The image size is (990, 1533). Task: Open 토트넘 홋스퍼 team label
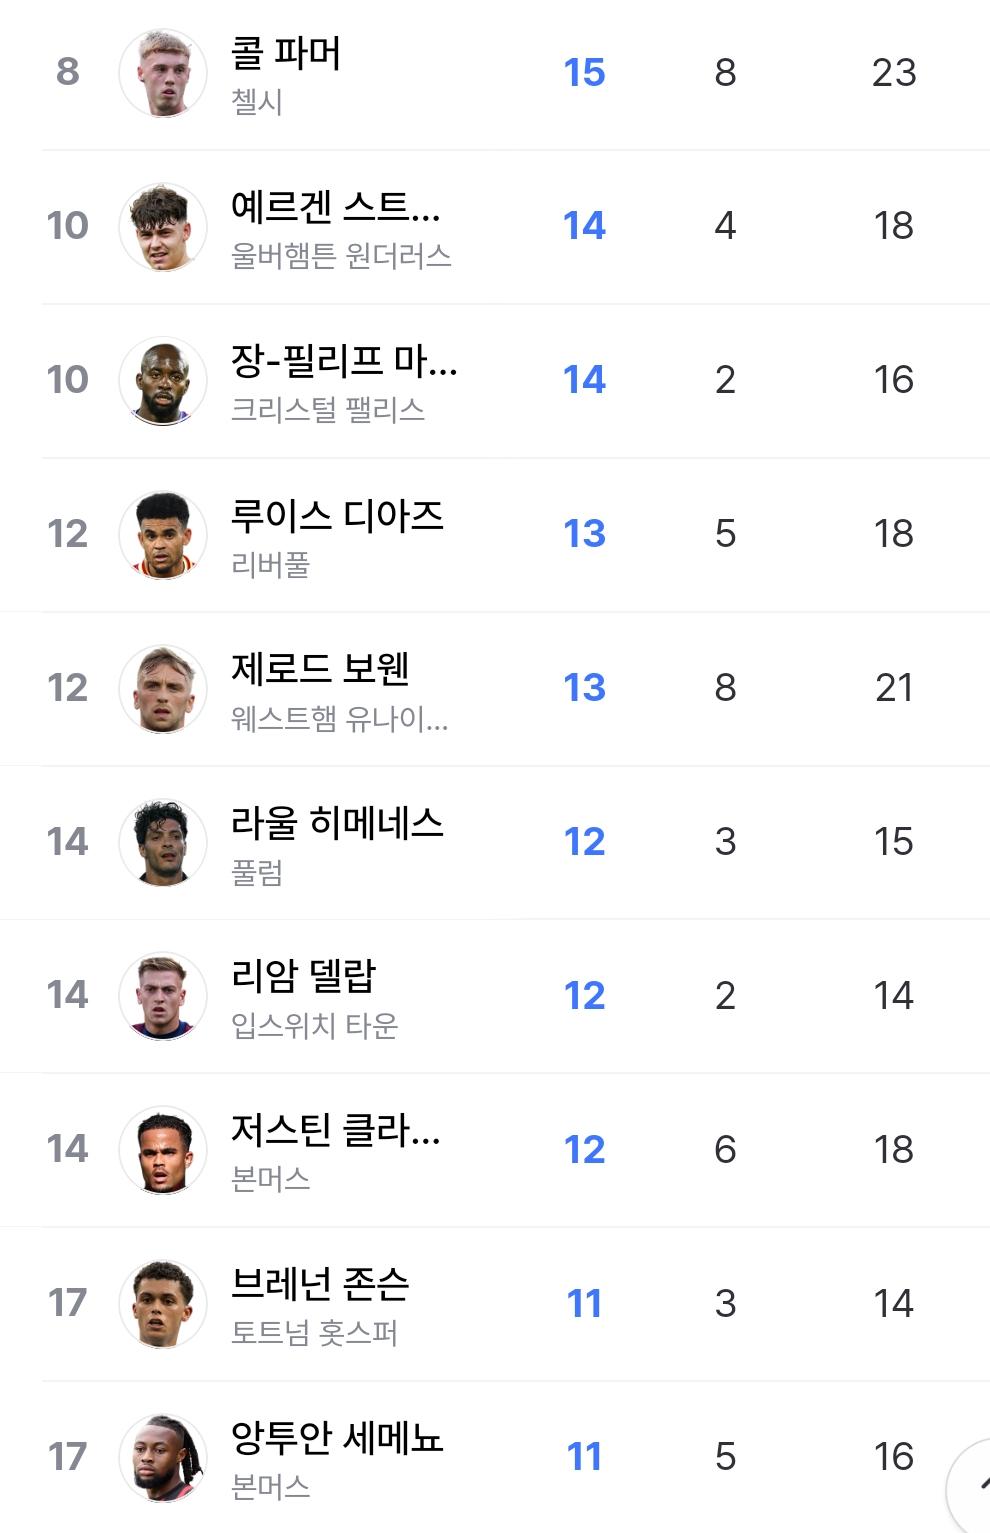coord(314,1332)
